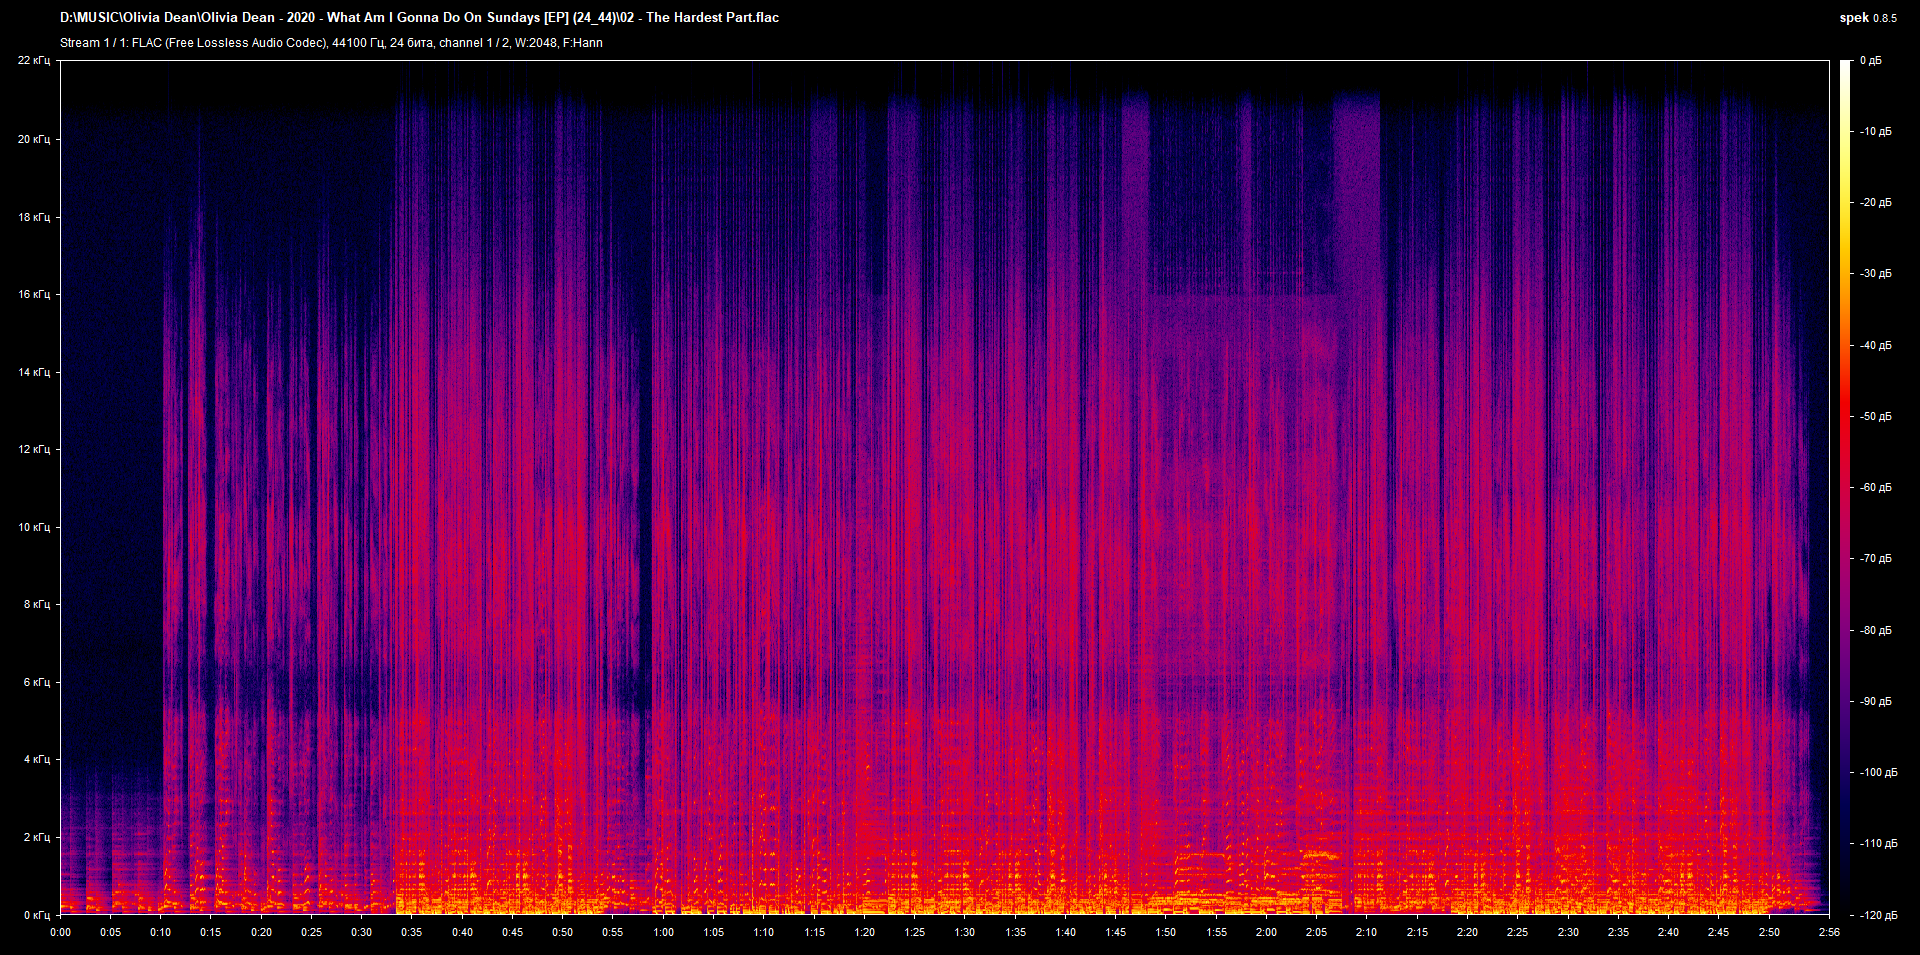
Task: Click the 1:20 time axis label
Action: [x=865, y=932]
